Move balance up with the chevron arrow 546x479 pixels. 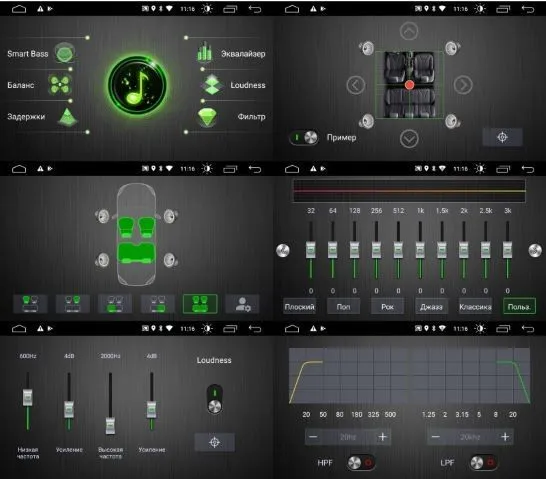tap(409, 31)
